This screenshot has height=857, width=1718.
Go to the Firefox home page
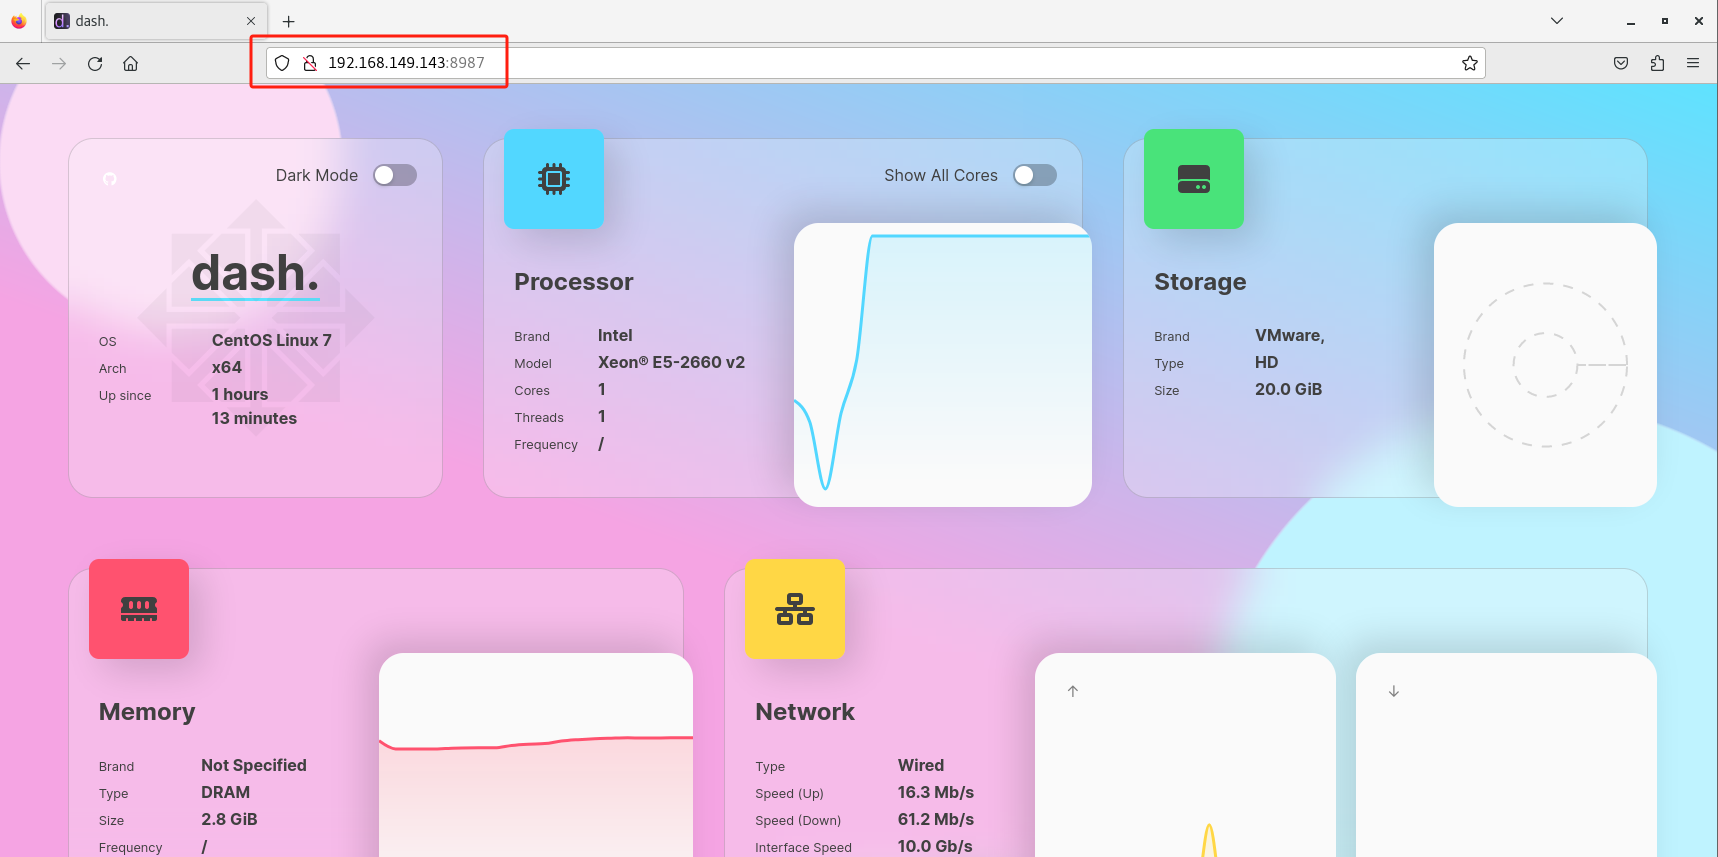pos(130,63)
